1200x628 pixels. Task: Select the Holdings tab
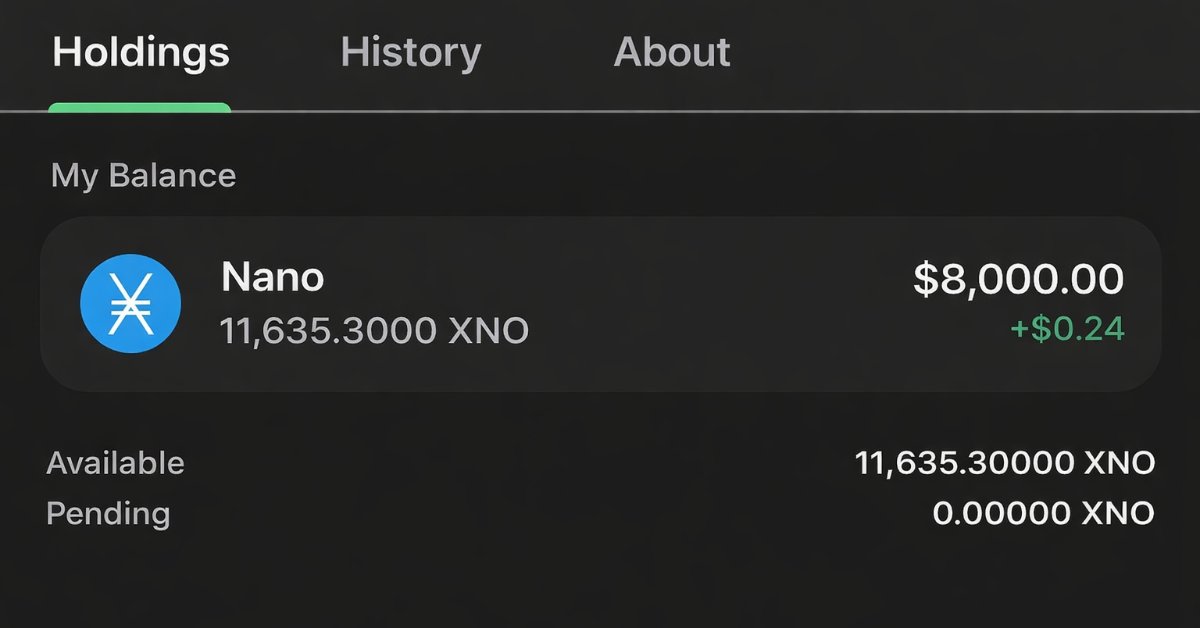[x=140, y=52]
